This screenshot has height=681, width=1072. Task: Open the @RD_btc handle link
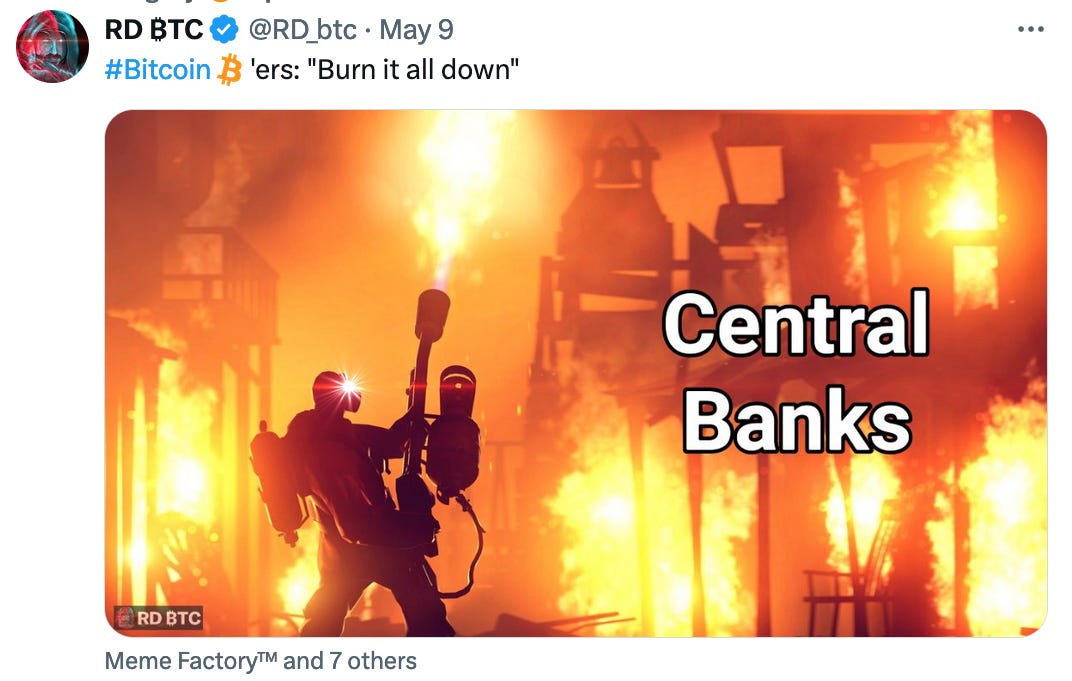coord(302,30)
